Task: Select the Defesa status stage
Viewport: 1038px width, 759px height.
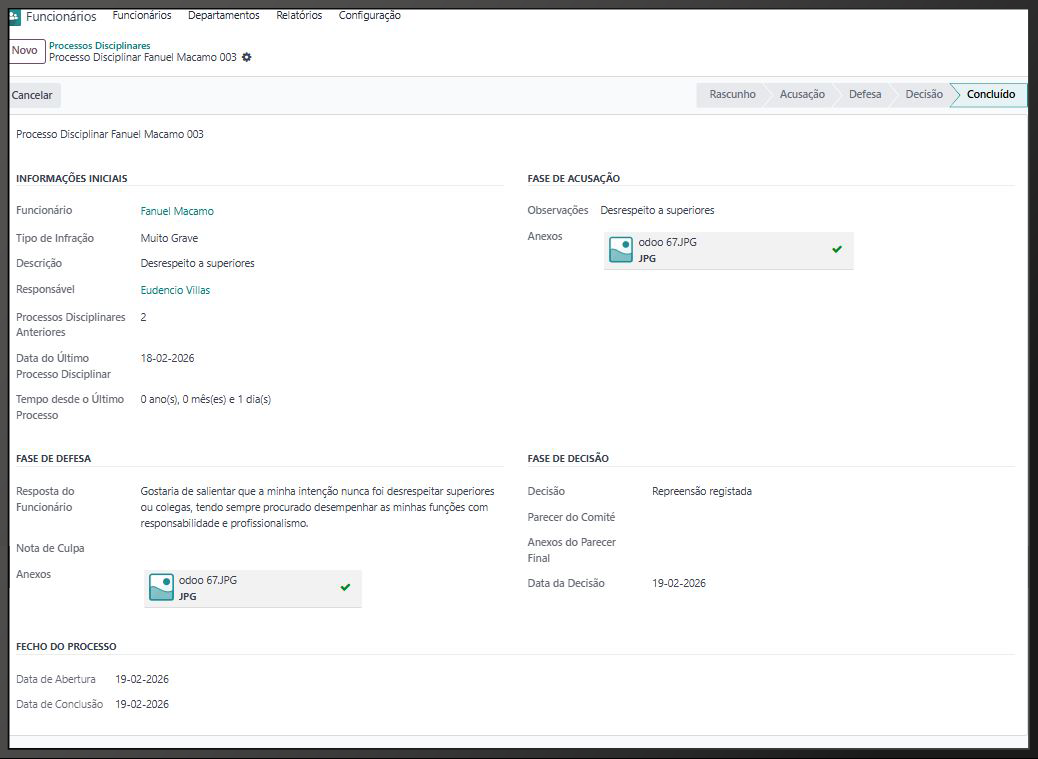Action: point(865,95)
